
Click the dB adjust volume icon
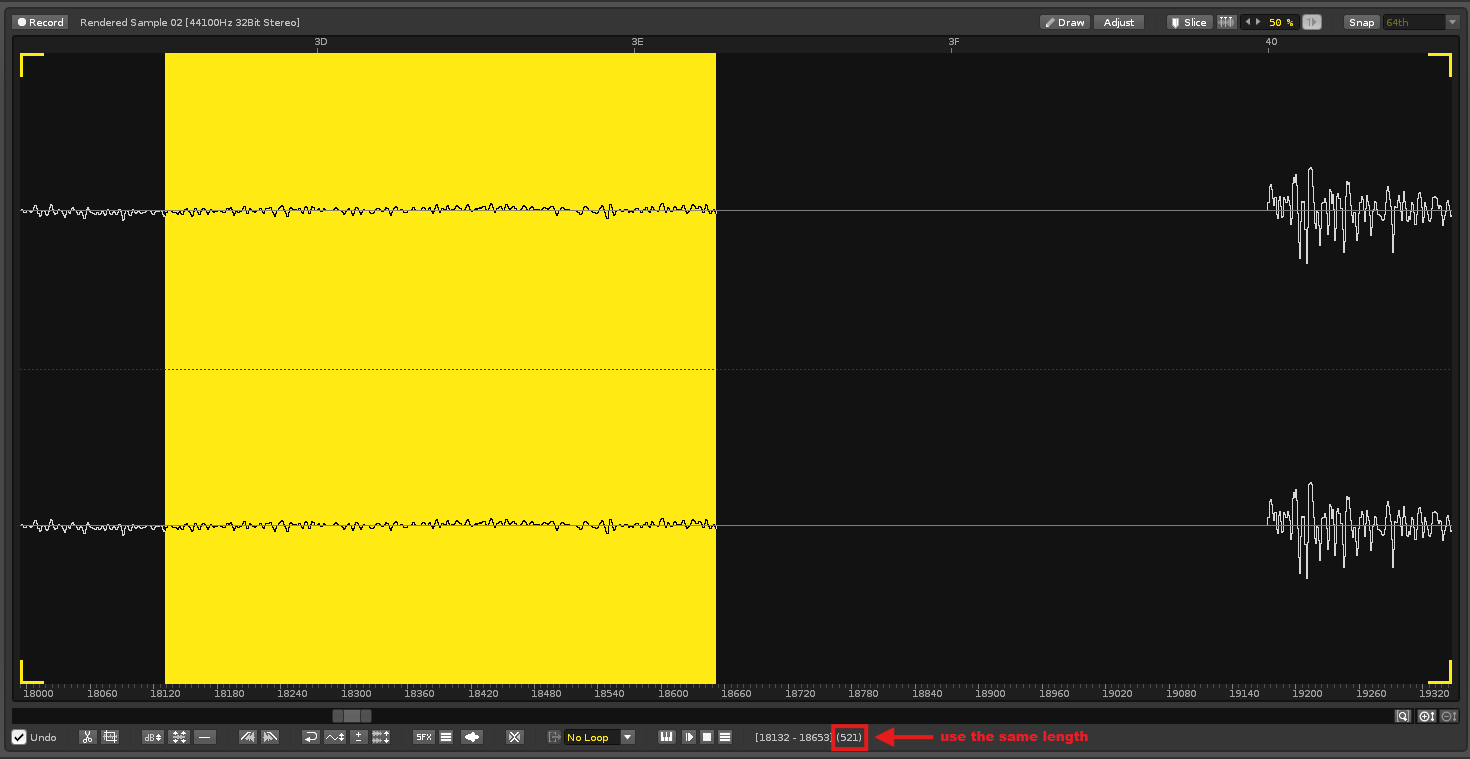(x=153, y=737)
